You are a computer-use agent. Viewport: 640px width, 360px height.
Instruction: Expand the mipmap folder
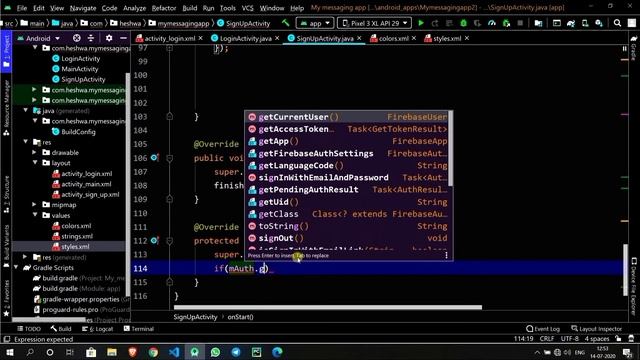[35, 204]
